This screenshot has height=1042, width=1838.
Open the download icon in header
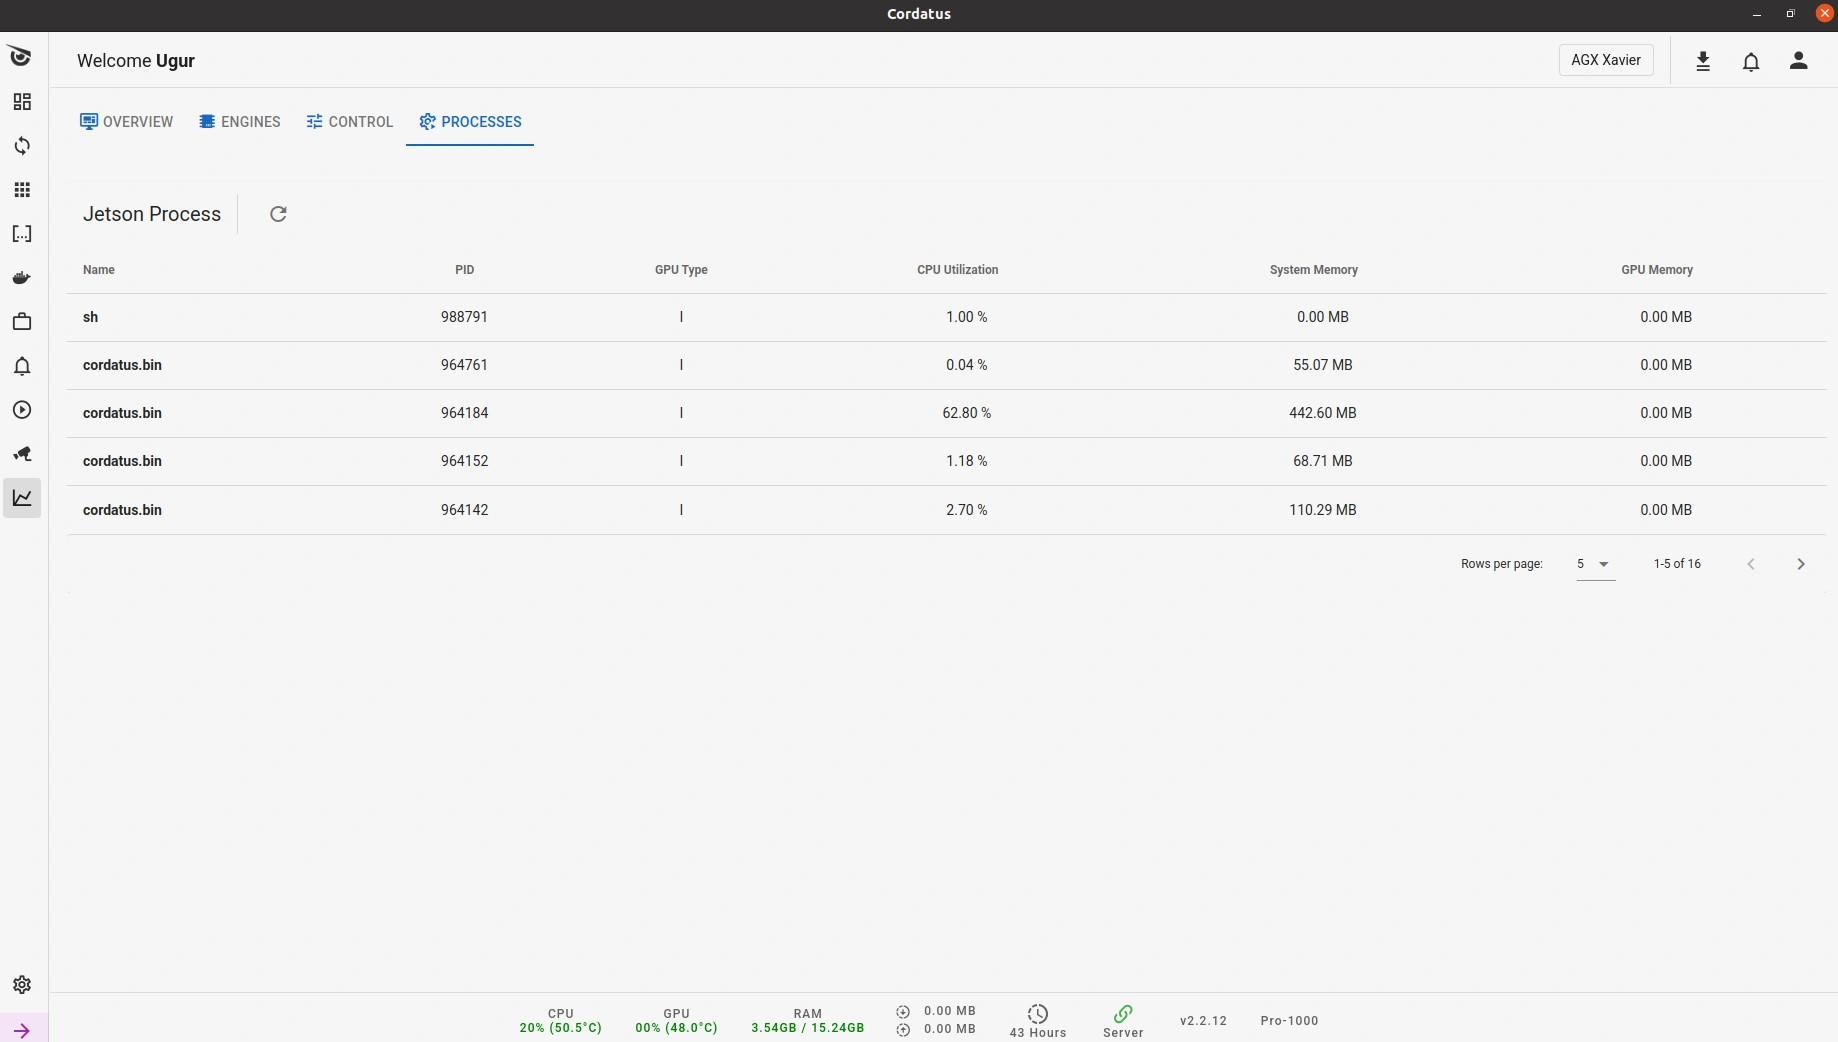tap(1703, 61)
